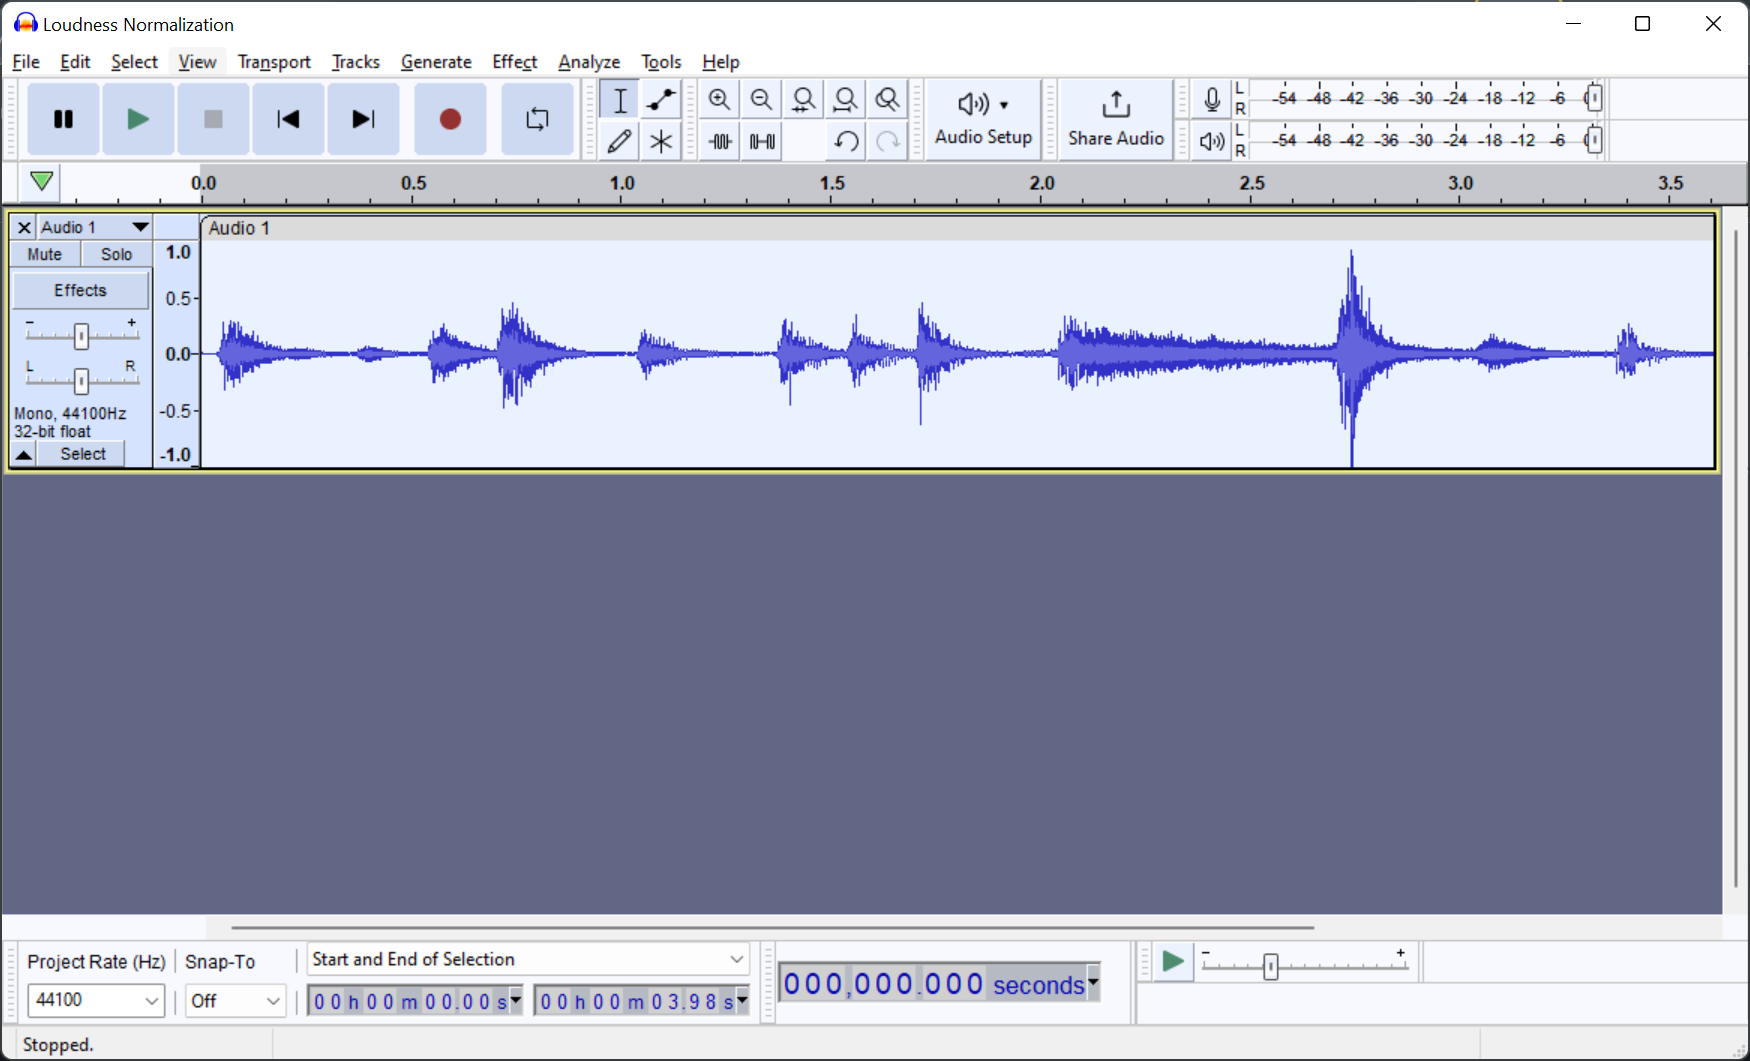The width and height of the screenshot is (1750, 1061).
Task: Open audio position seconds format arrow
Action: point(1093,983)
